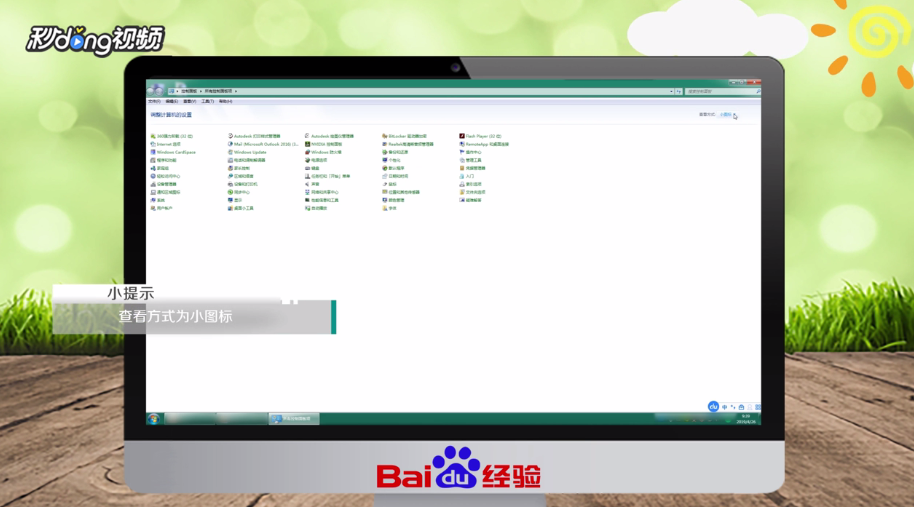914x507 pixels.
Task: Open 索引选项 (Indexing Options)
Action: coord(470,184)
